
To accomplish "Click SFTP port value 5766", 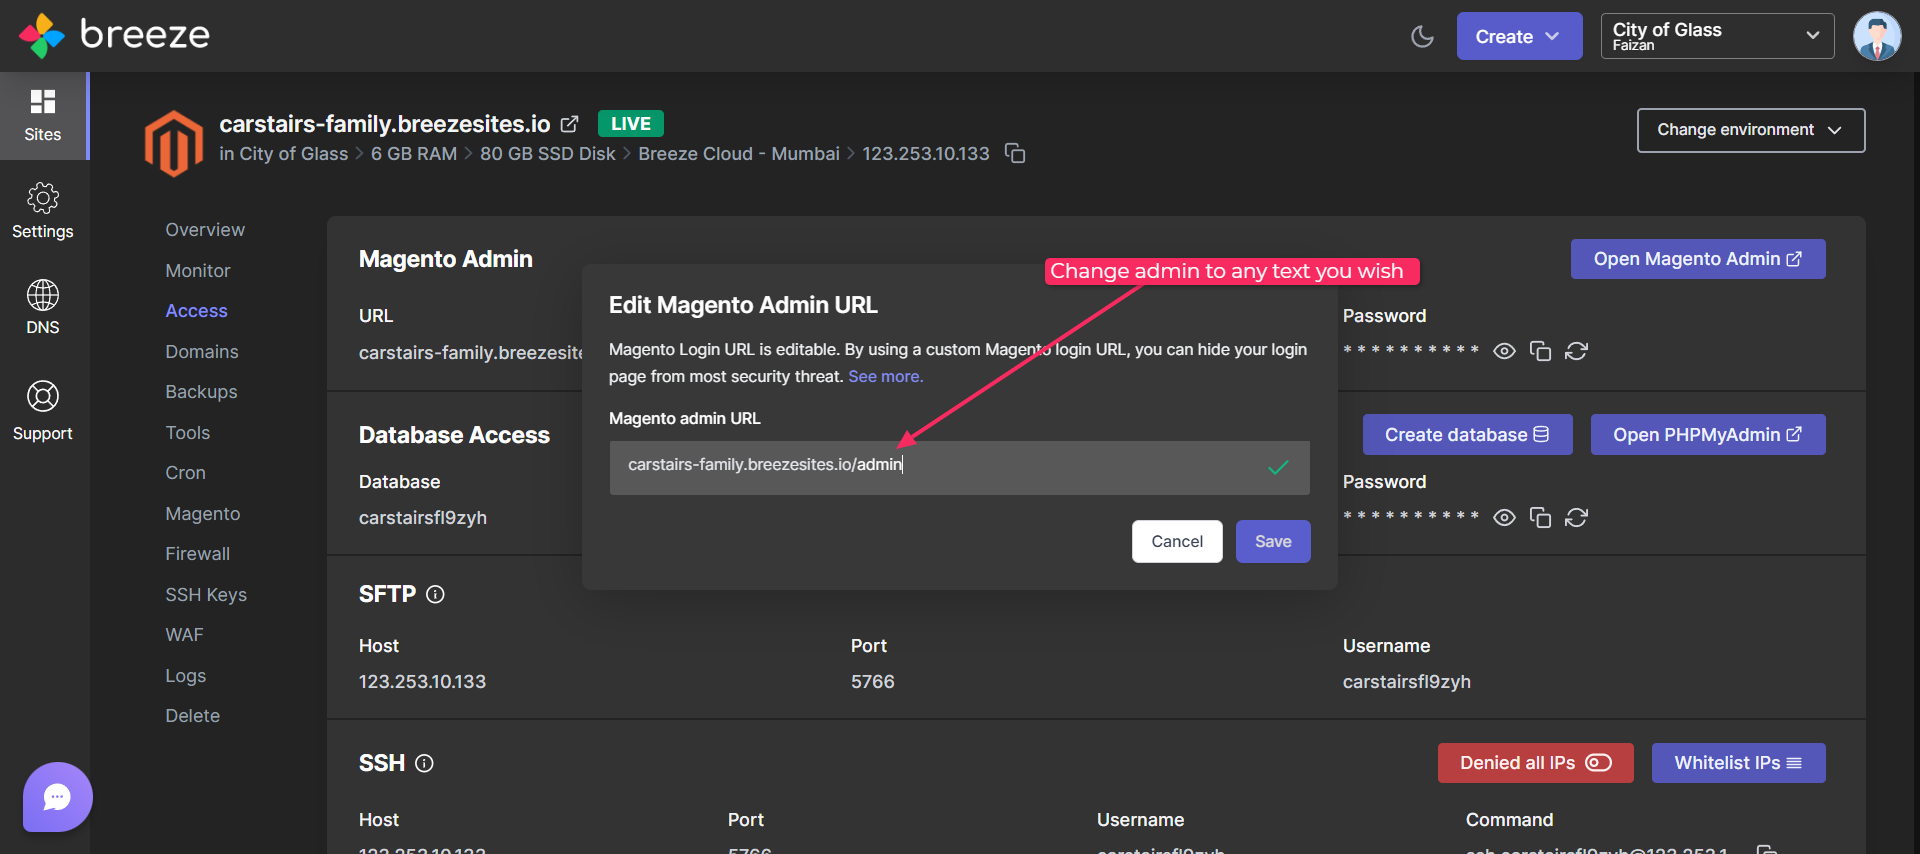I will [873, 682].
